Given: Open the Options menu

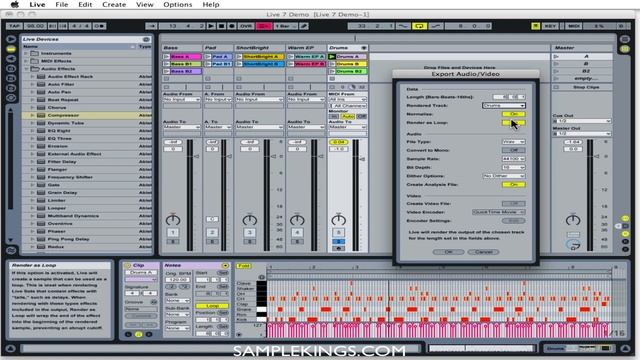Looking at the screenshot, I should tap(178, 4).
